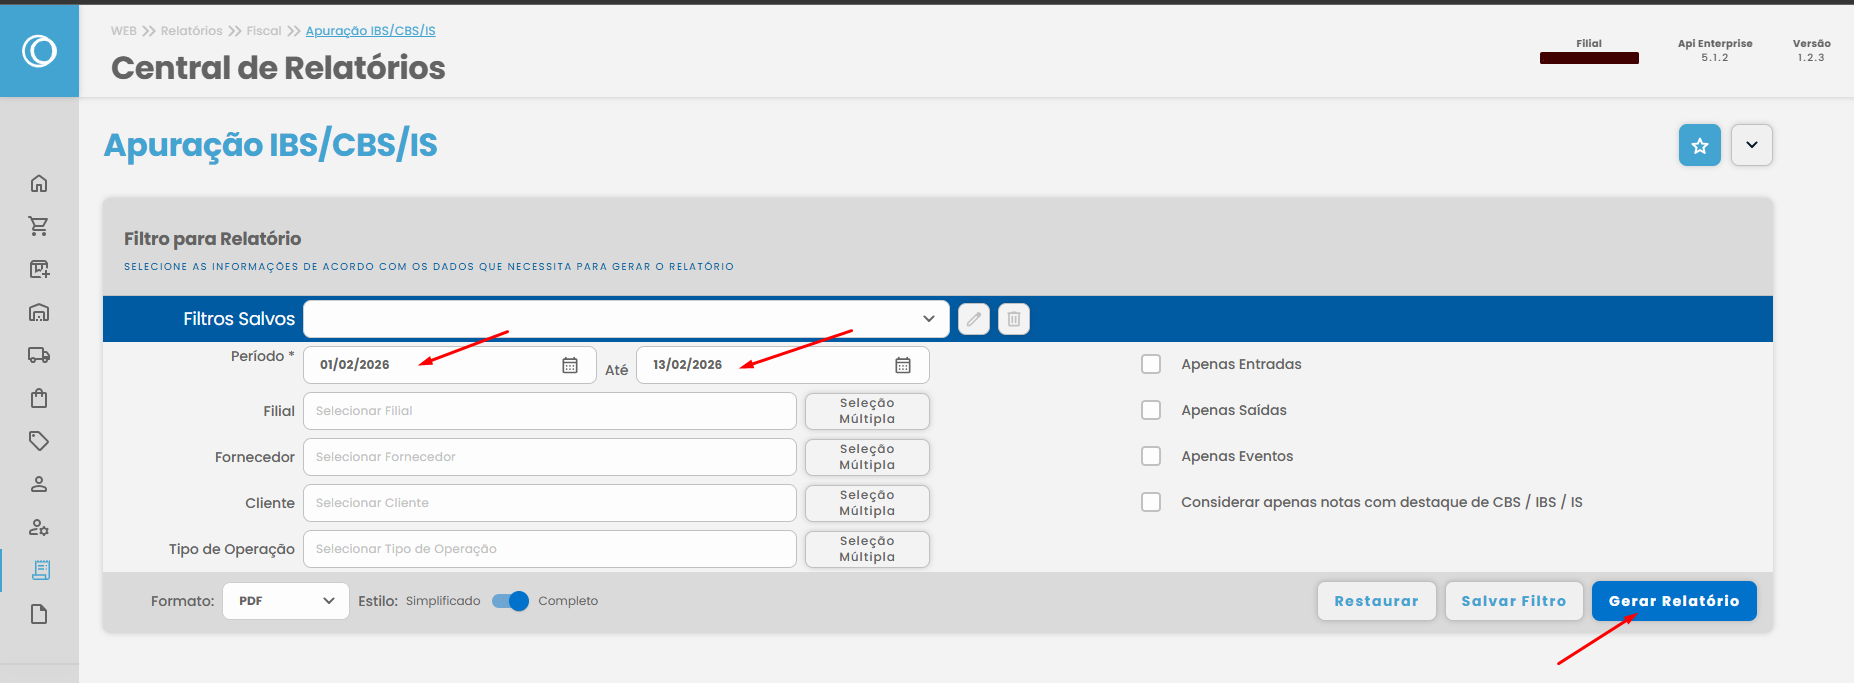Click the pencil edit saved filter icon

click(x=973, y=319)
